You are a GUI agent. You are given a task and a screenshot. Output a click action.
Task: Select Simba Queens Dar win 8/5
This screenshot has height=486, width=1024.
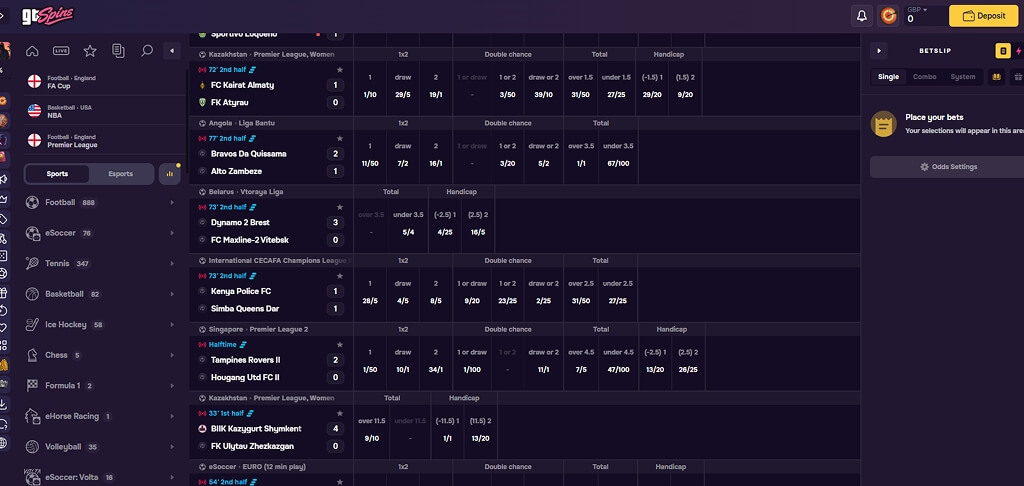tap(436, 291)
